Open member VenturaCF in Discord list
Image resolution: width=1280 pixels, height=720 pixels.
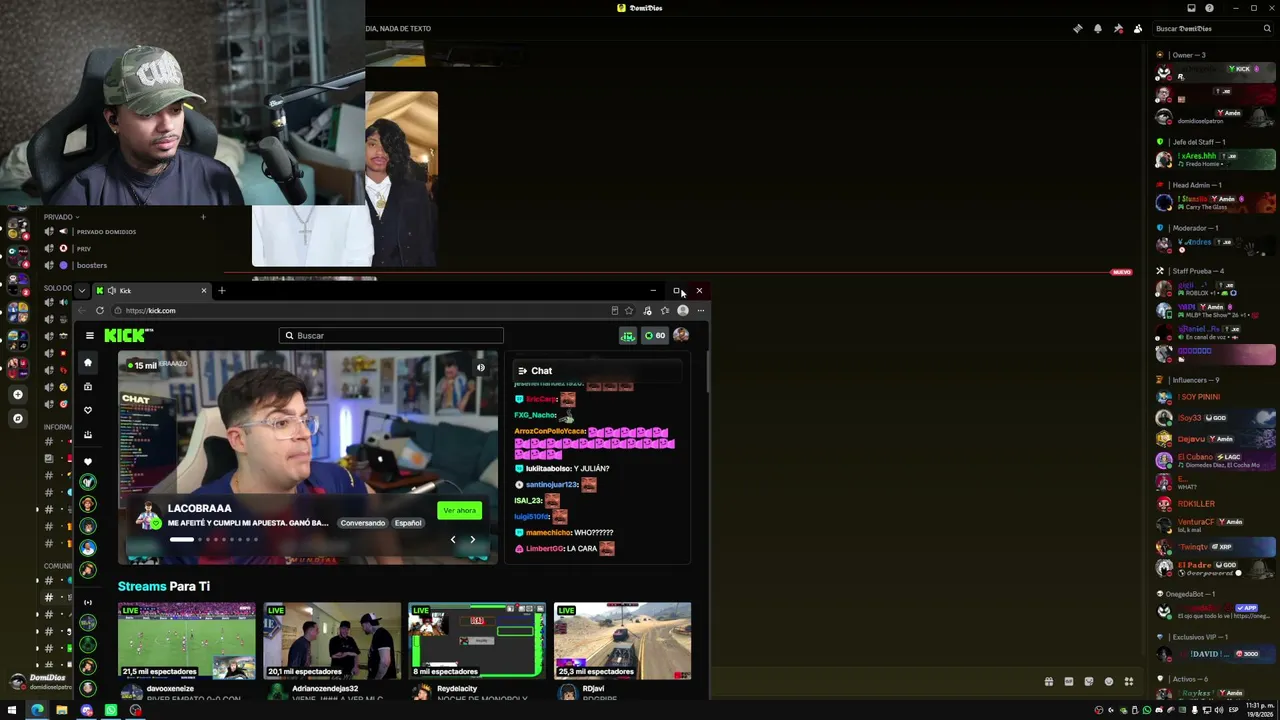pyautogui.click(x=1215, y=525)
